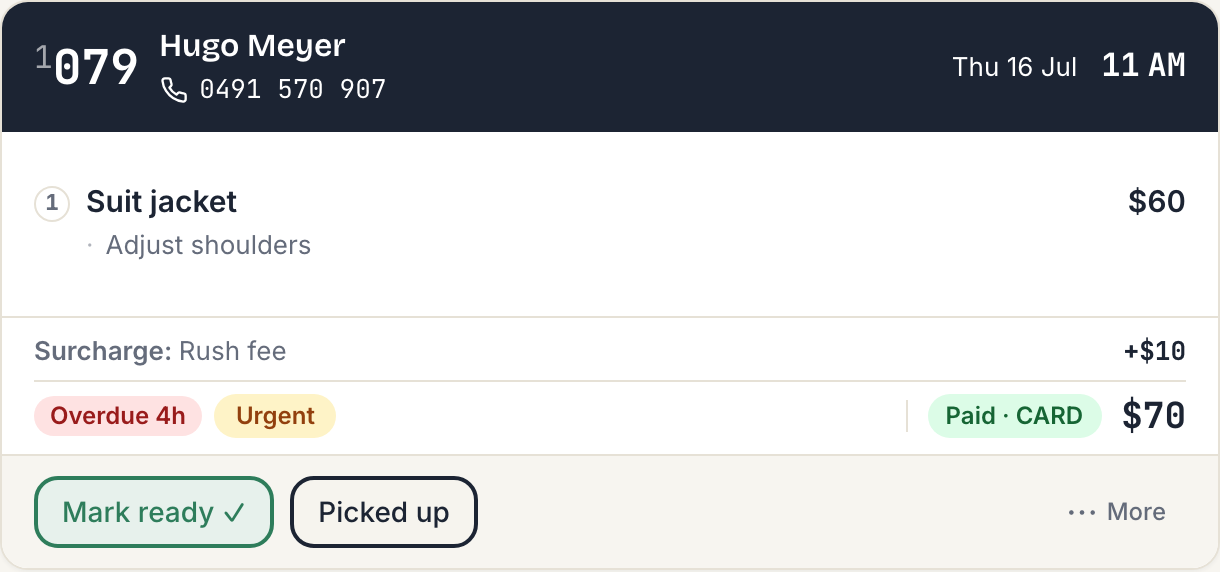Click customer name Hugo Meyer
The width and height of the screenshot is (1220, 572).
pos(253,46)
